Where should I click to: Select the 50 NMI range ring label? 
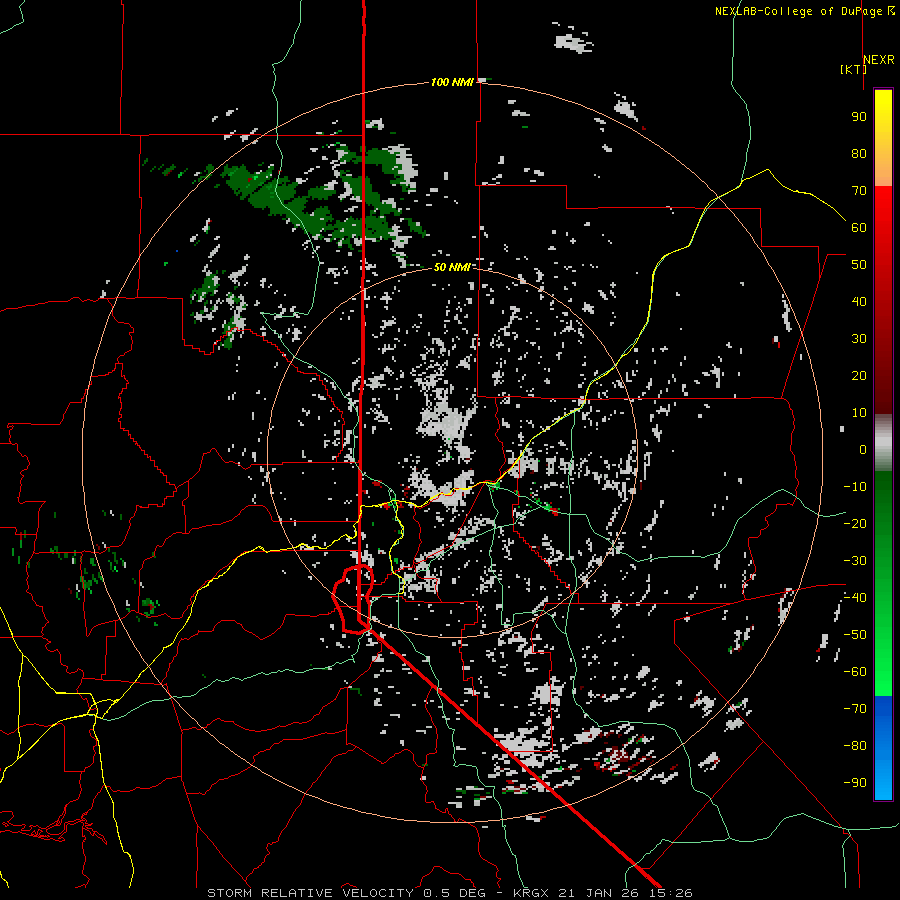click(452, 267)
